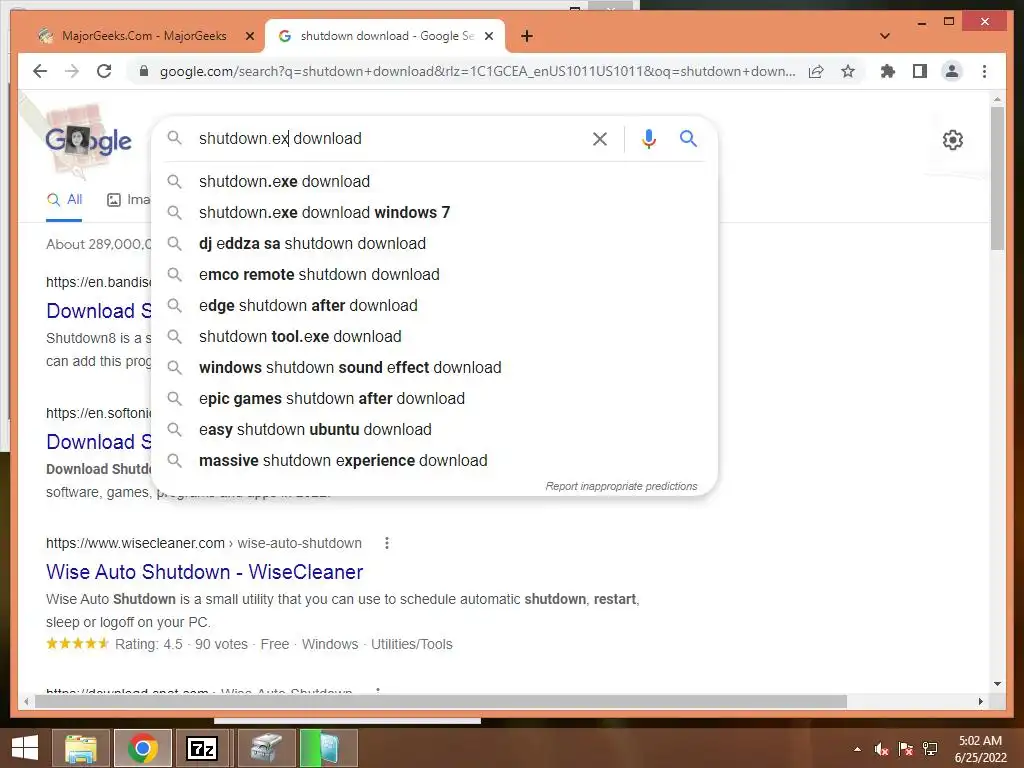
Task: Open the en.bandisoft Download result title
Action: [x=99, y=311]
